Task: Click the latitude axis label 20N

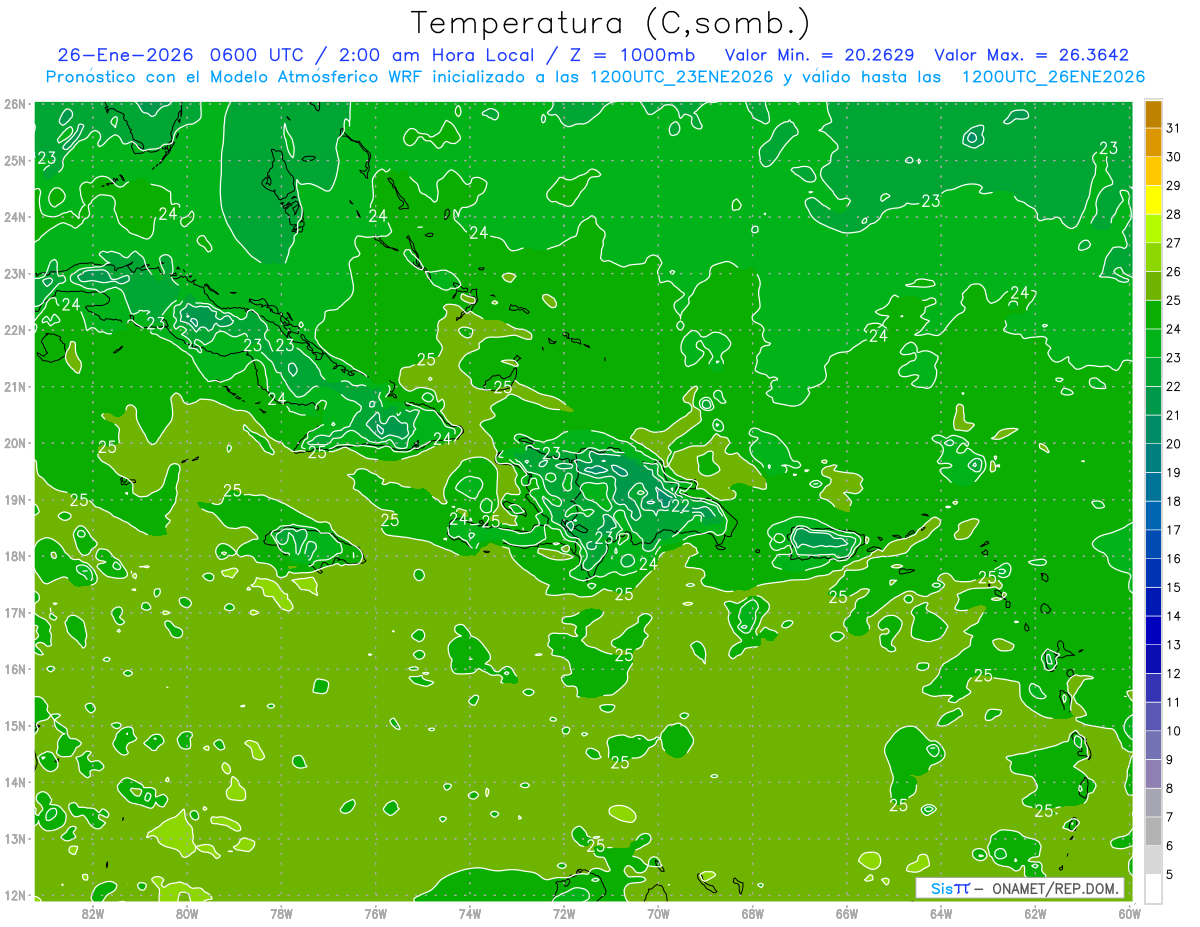Action: (x=15, y=443)
